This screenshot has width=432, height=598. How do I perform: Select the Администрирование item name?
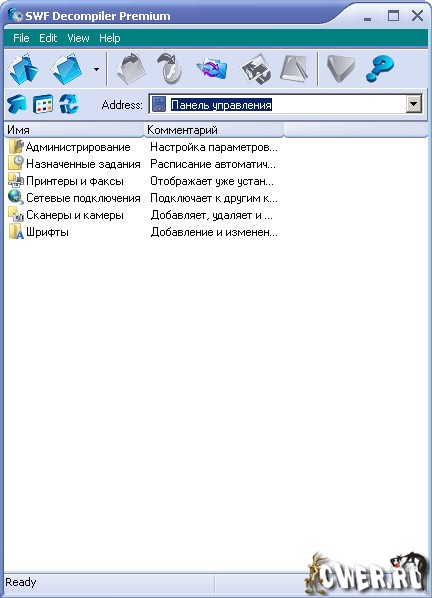click(78, 147)
